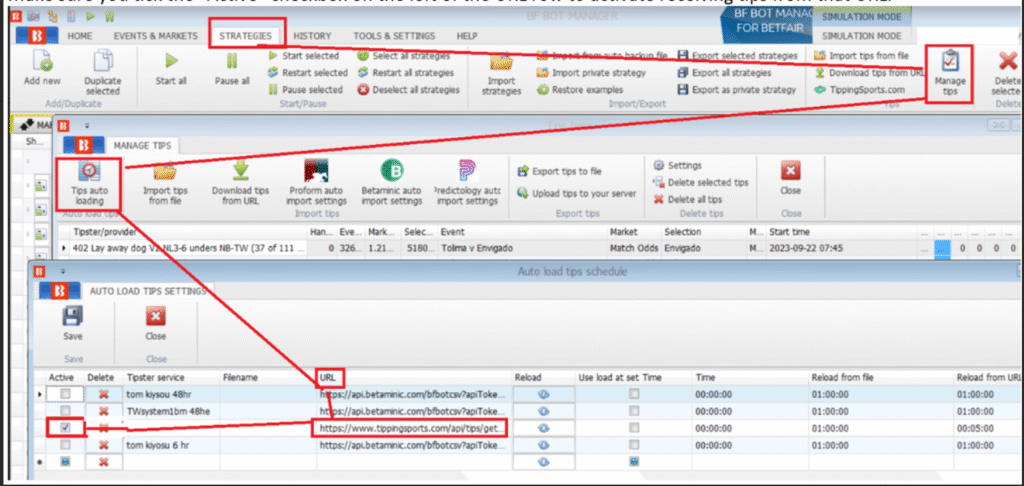Open Settings in Manage Tips ribbon

click(x=677, y=165)
